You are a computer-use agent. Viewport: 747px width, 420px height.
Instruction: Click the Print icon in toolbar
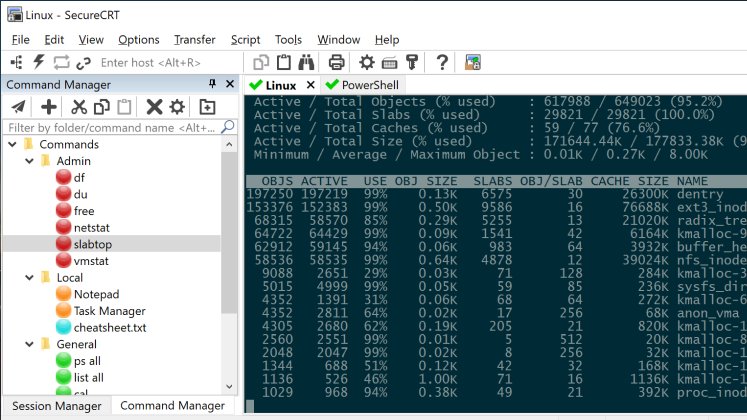[x=336, y=62]
